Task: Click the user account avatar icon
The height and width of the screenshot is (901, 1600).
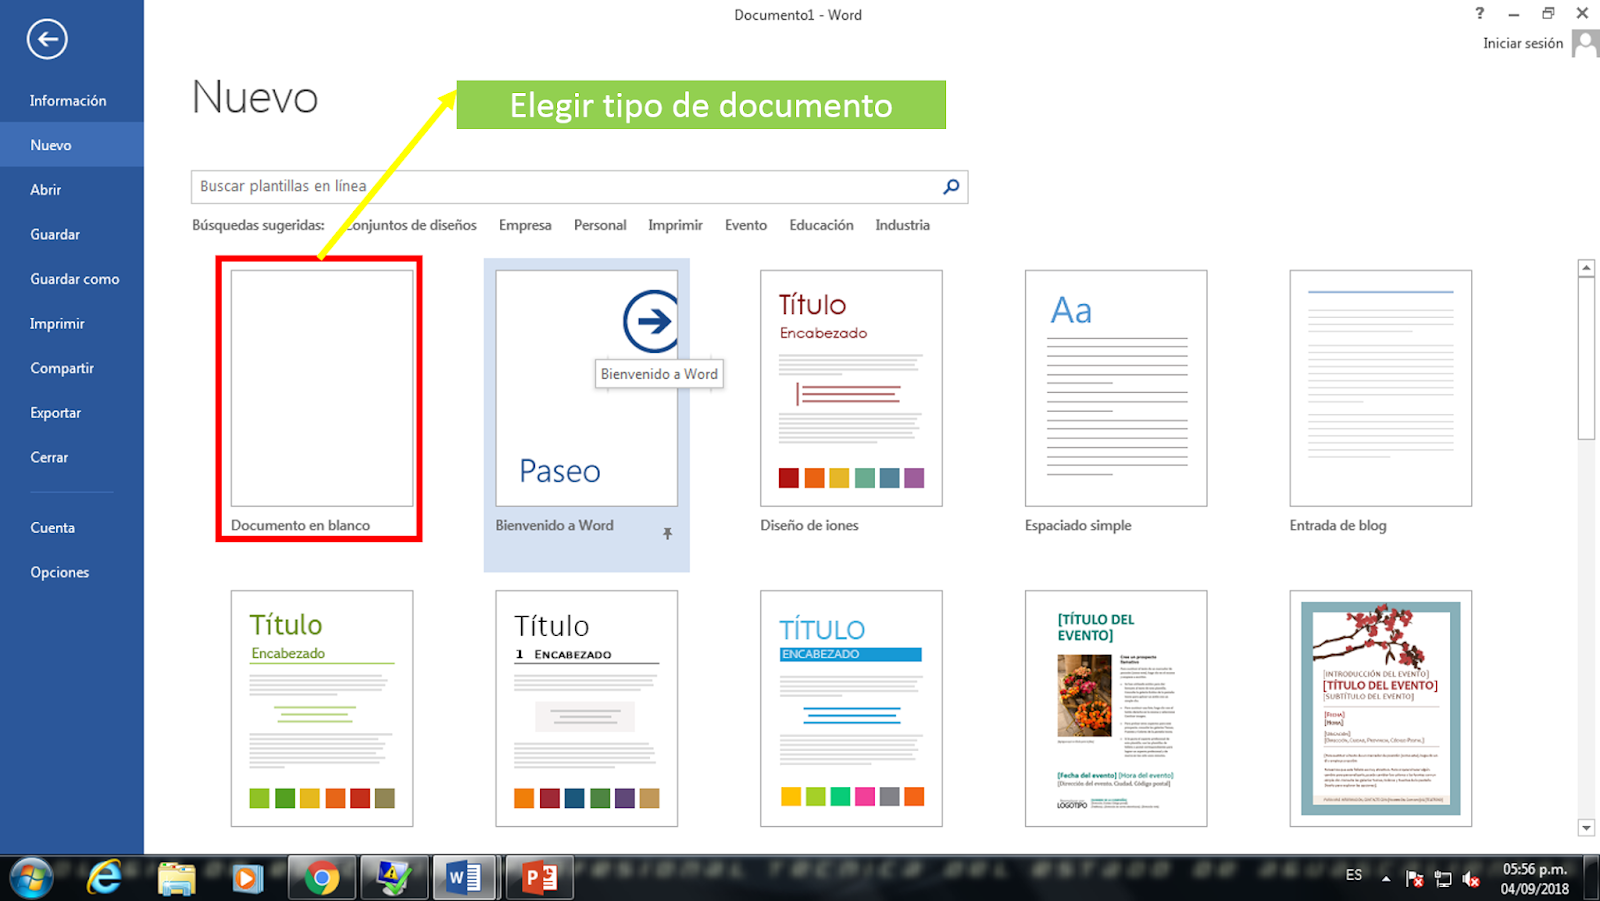Action: pyautogui.click(x=1585, y=43)
